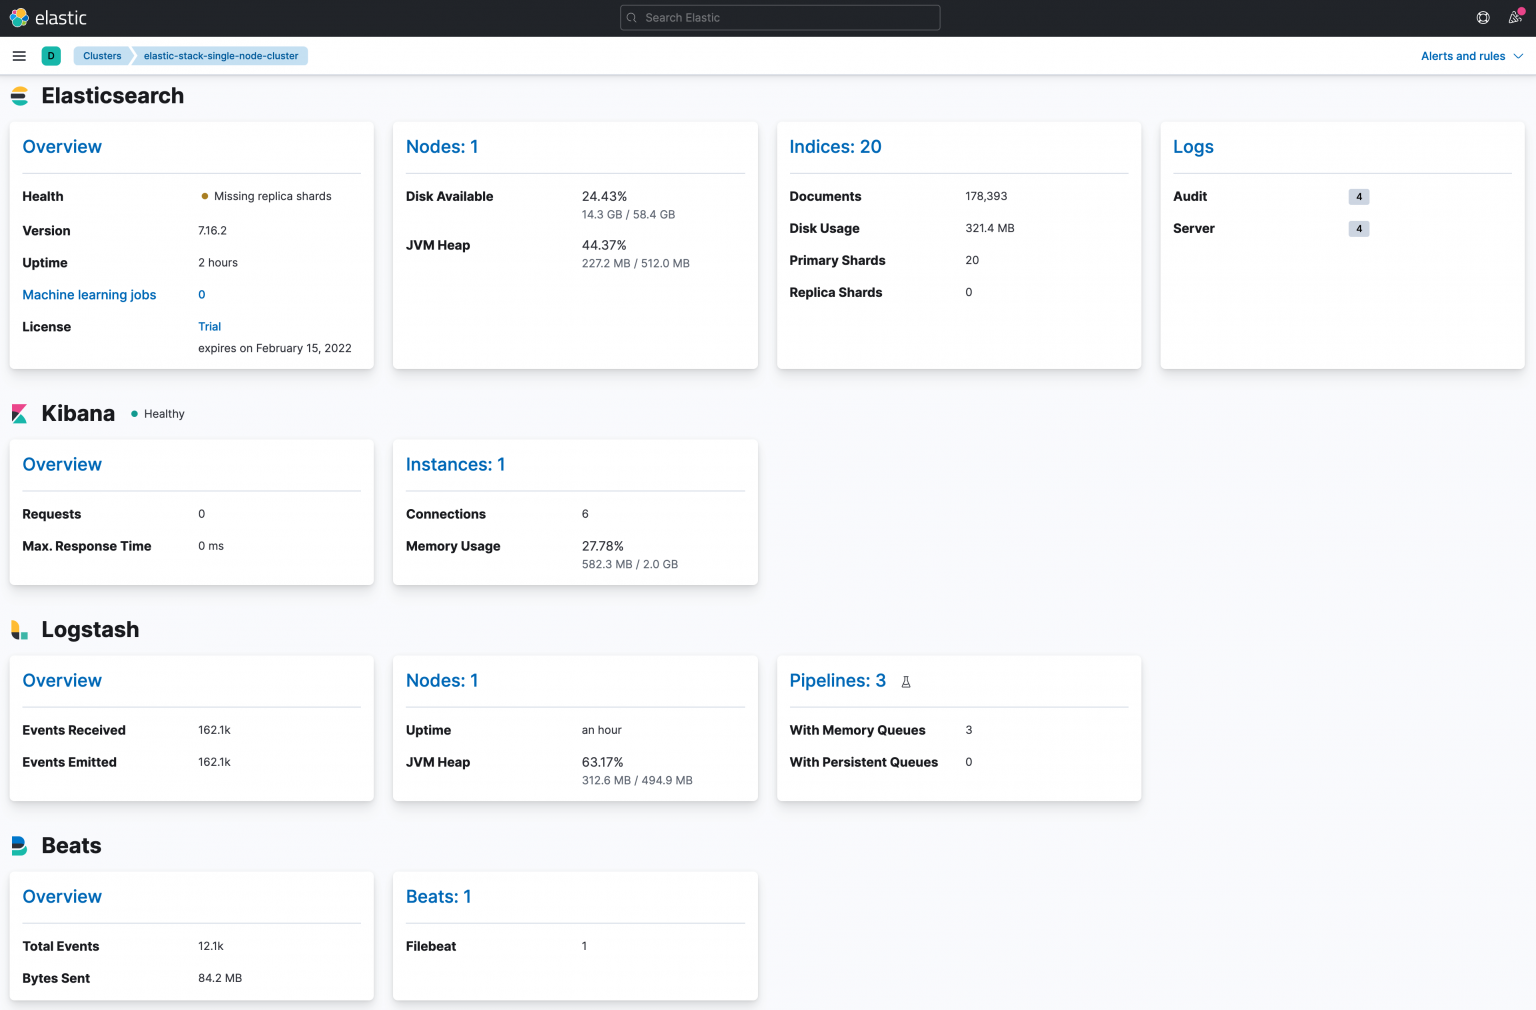This screenshot has height=1010, width=1536.
Task: Click Logstash JVM Heap 63.17% value
Action: pyautogui.click(x=602, y=763)
